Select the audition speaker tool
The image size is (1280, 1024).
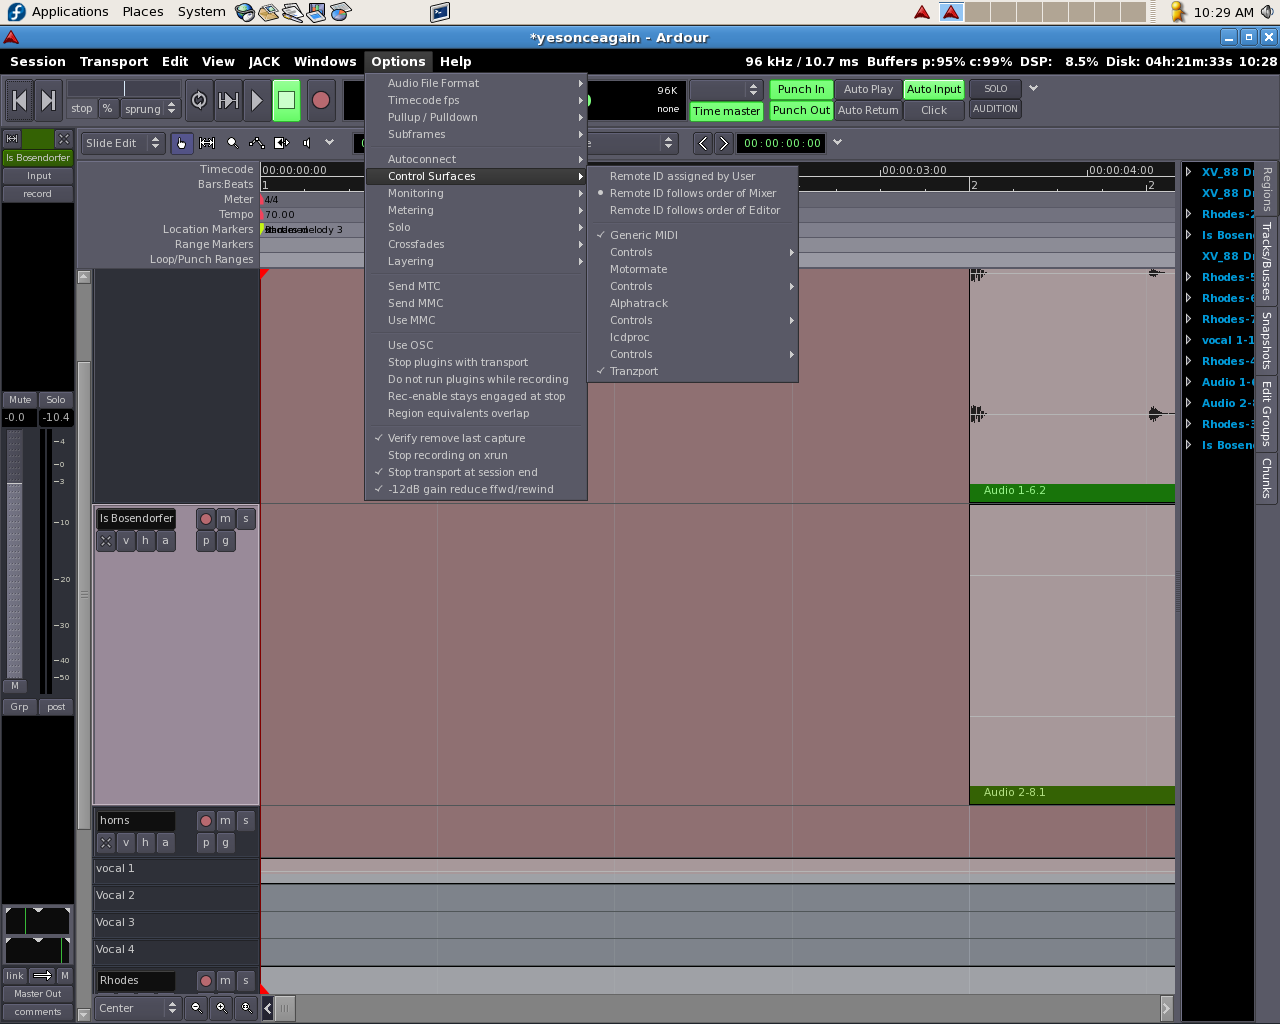[307, 143]
